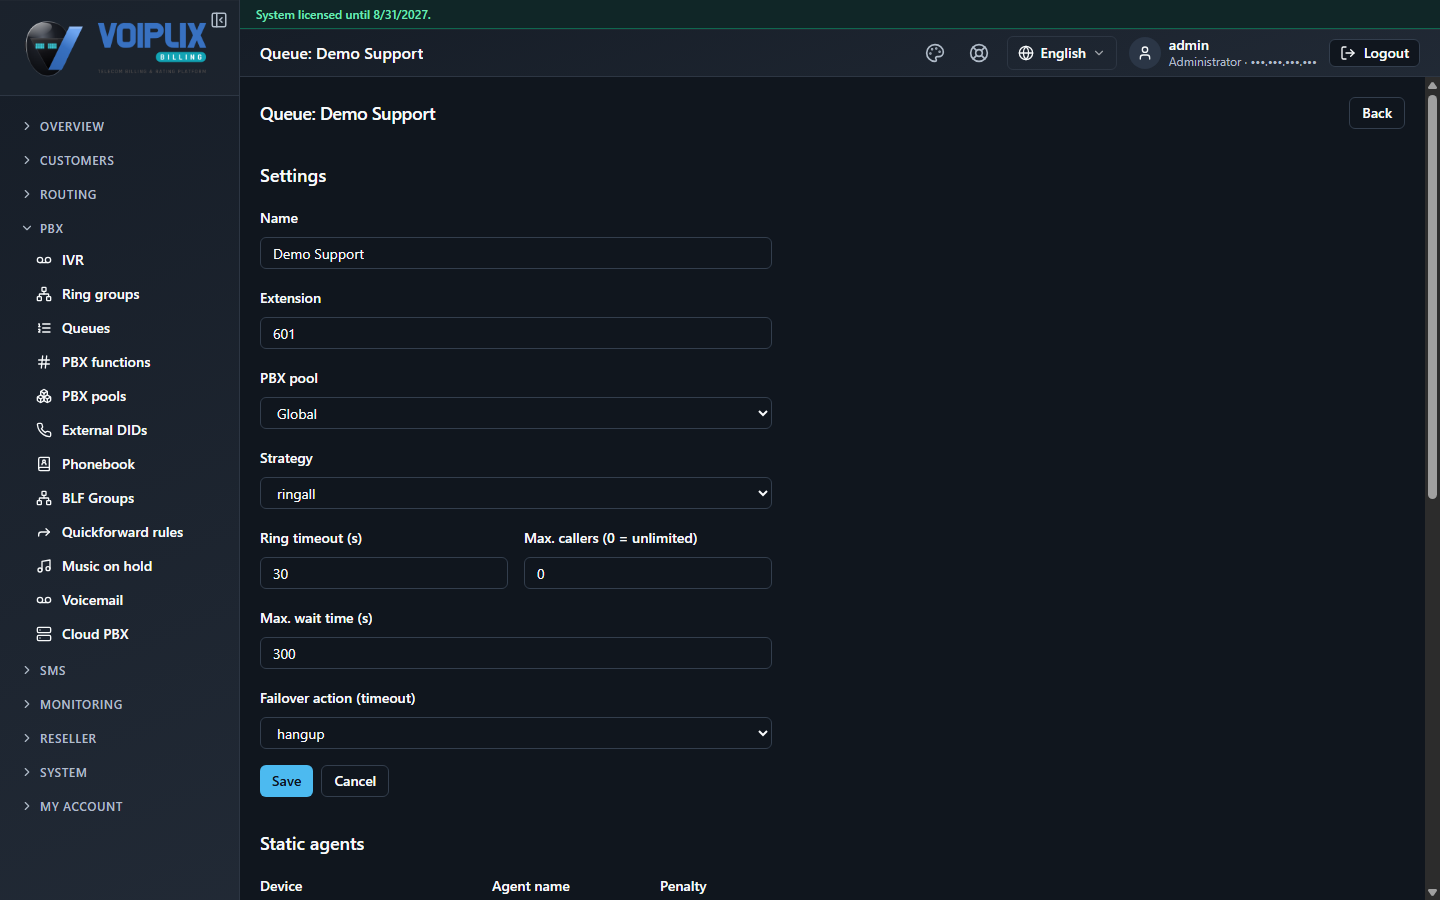Save the queue settings
This screenshot has width=1440, height=900.
tap(286, 781)
